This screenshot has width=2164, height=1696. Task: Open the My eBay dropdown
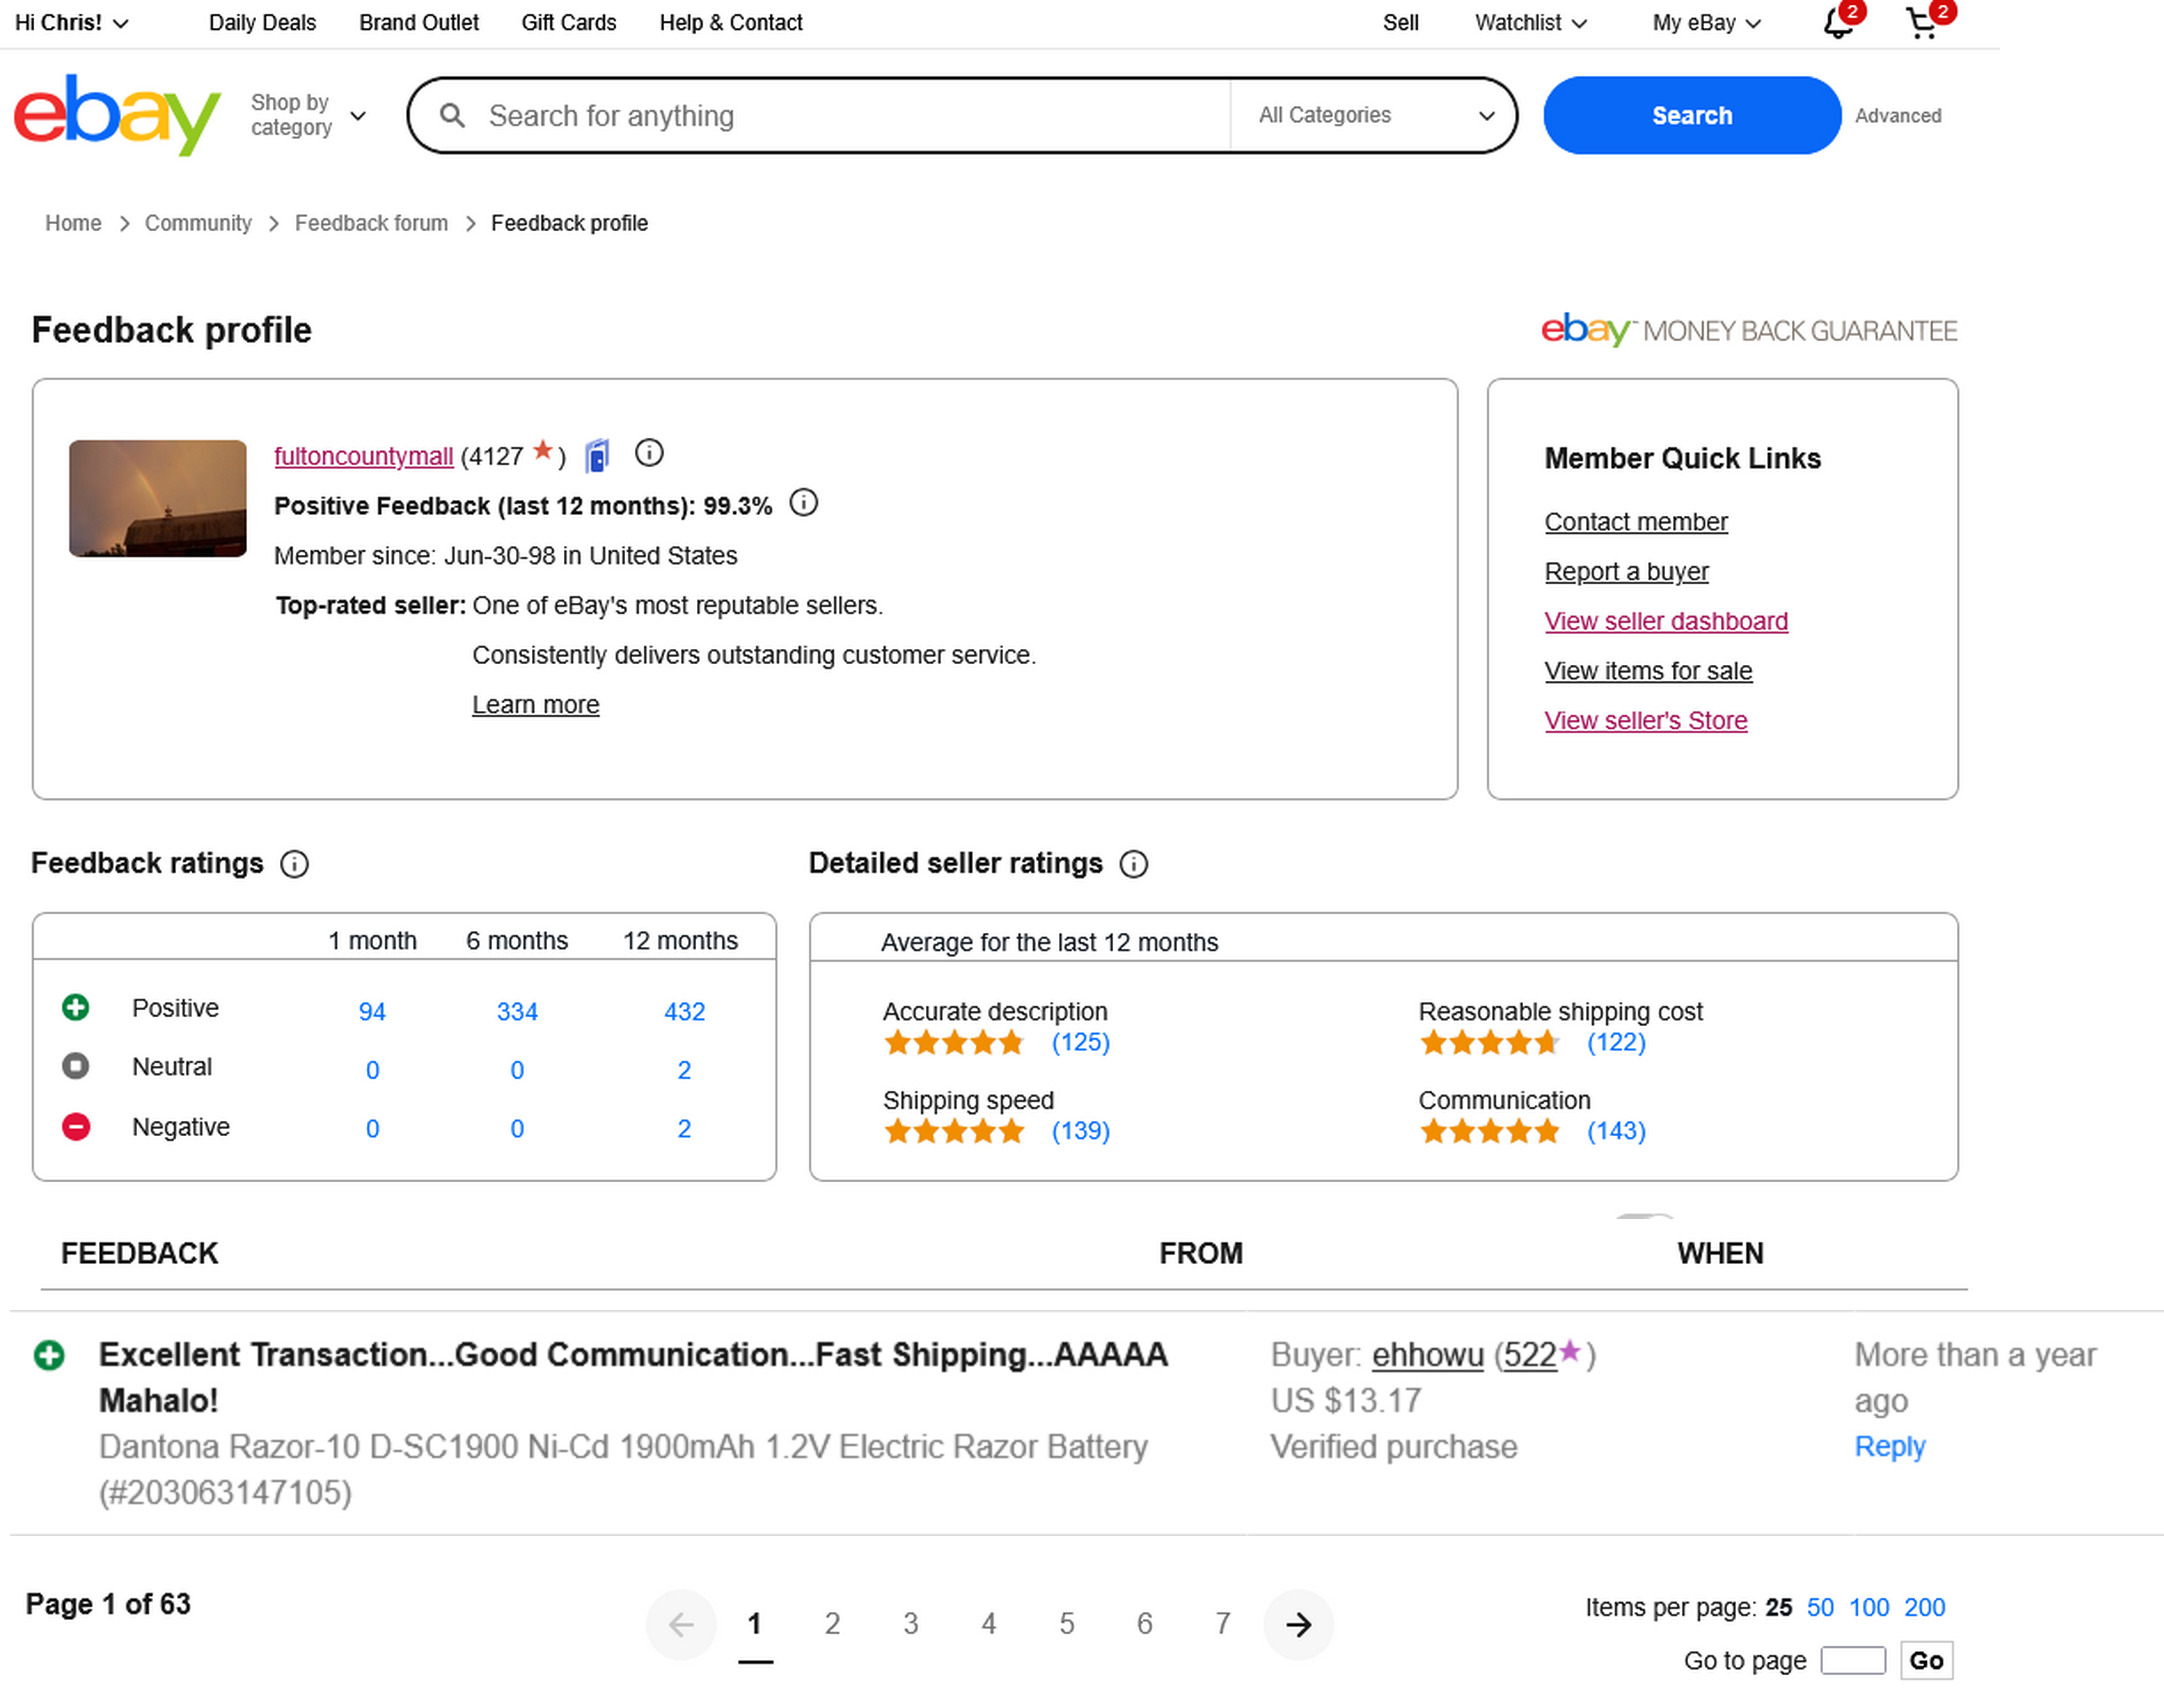(x=1706, y=23)
